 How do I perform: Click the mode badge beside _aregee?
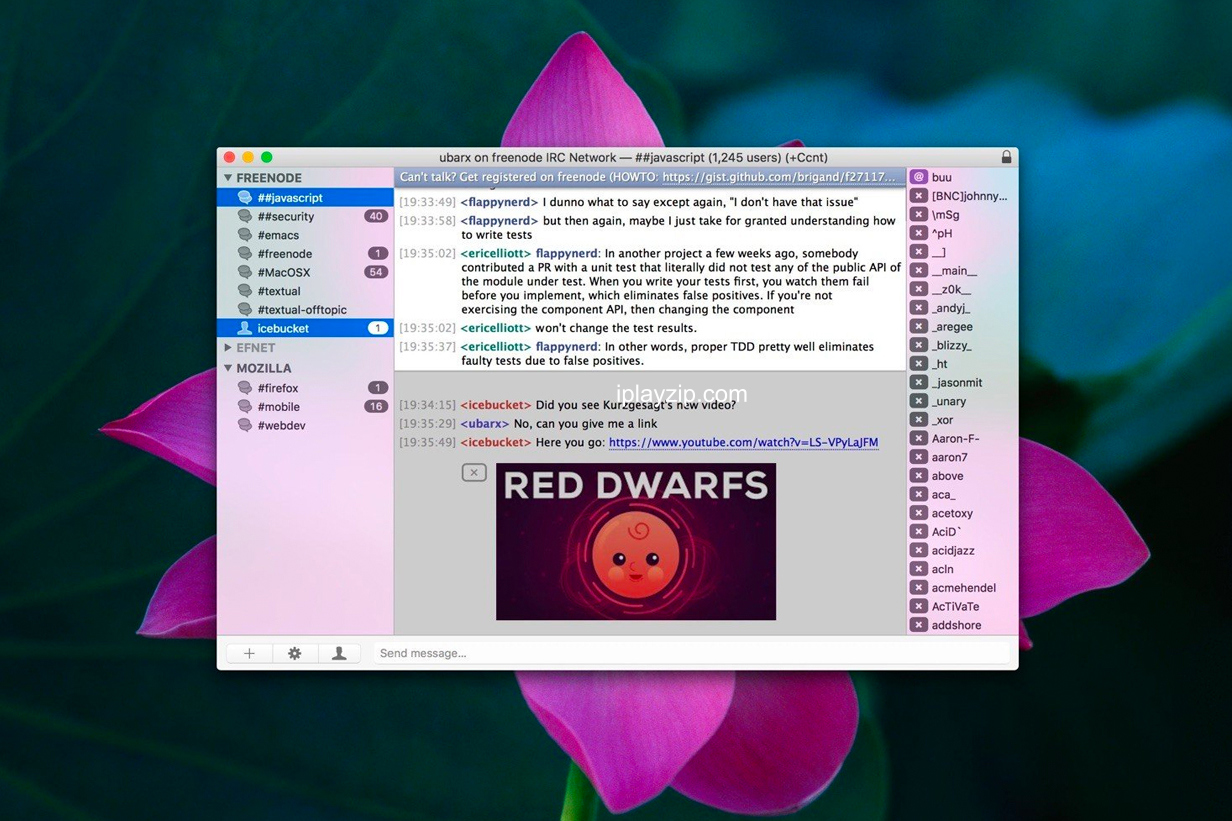click(x=918, y=326)
